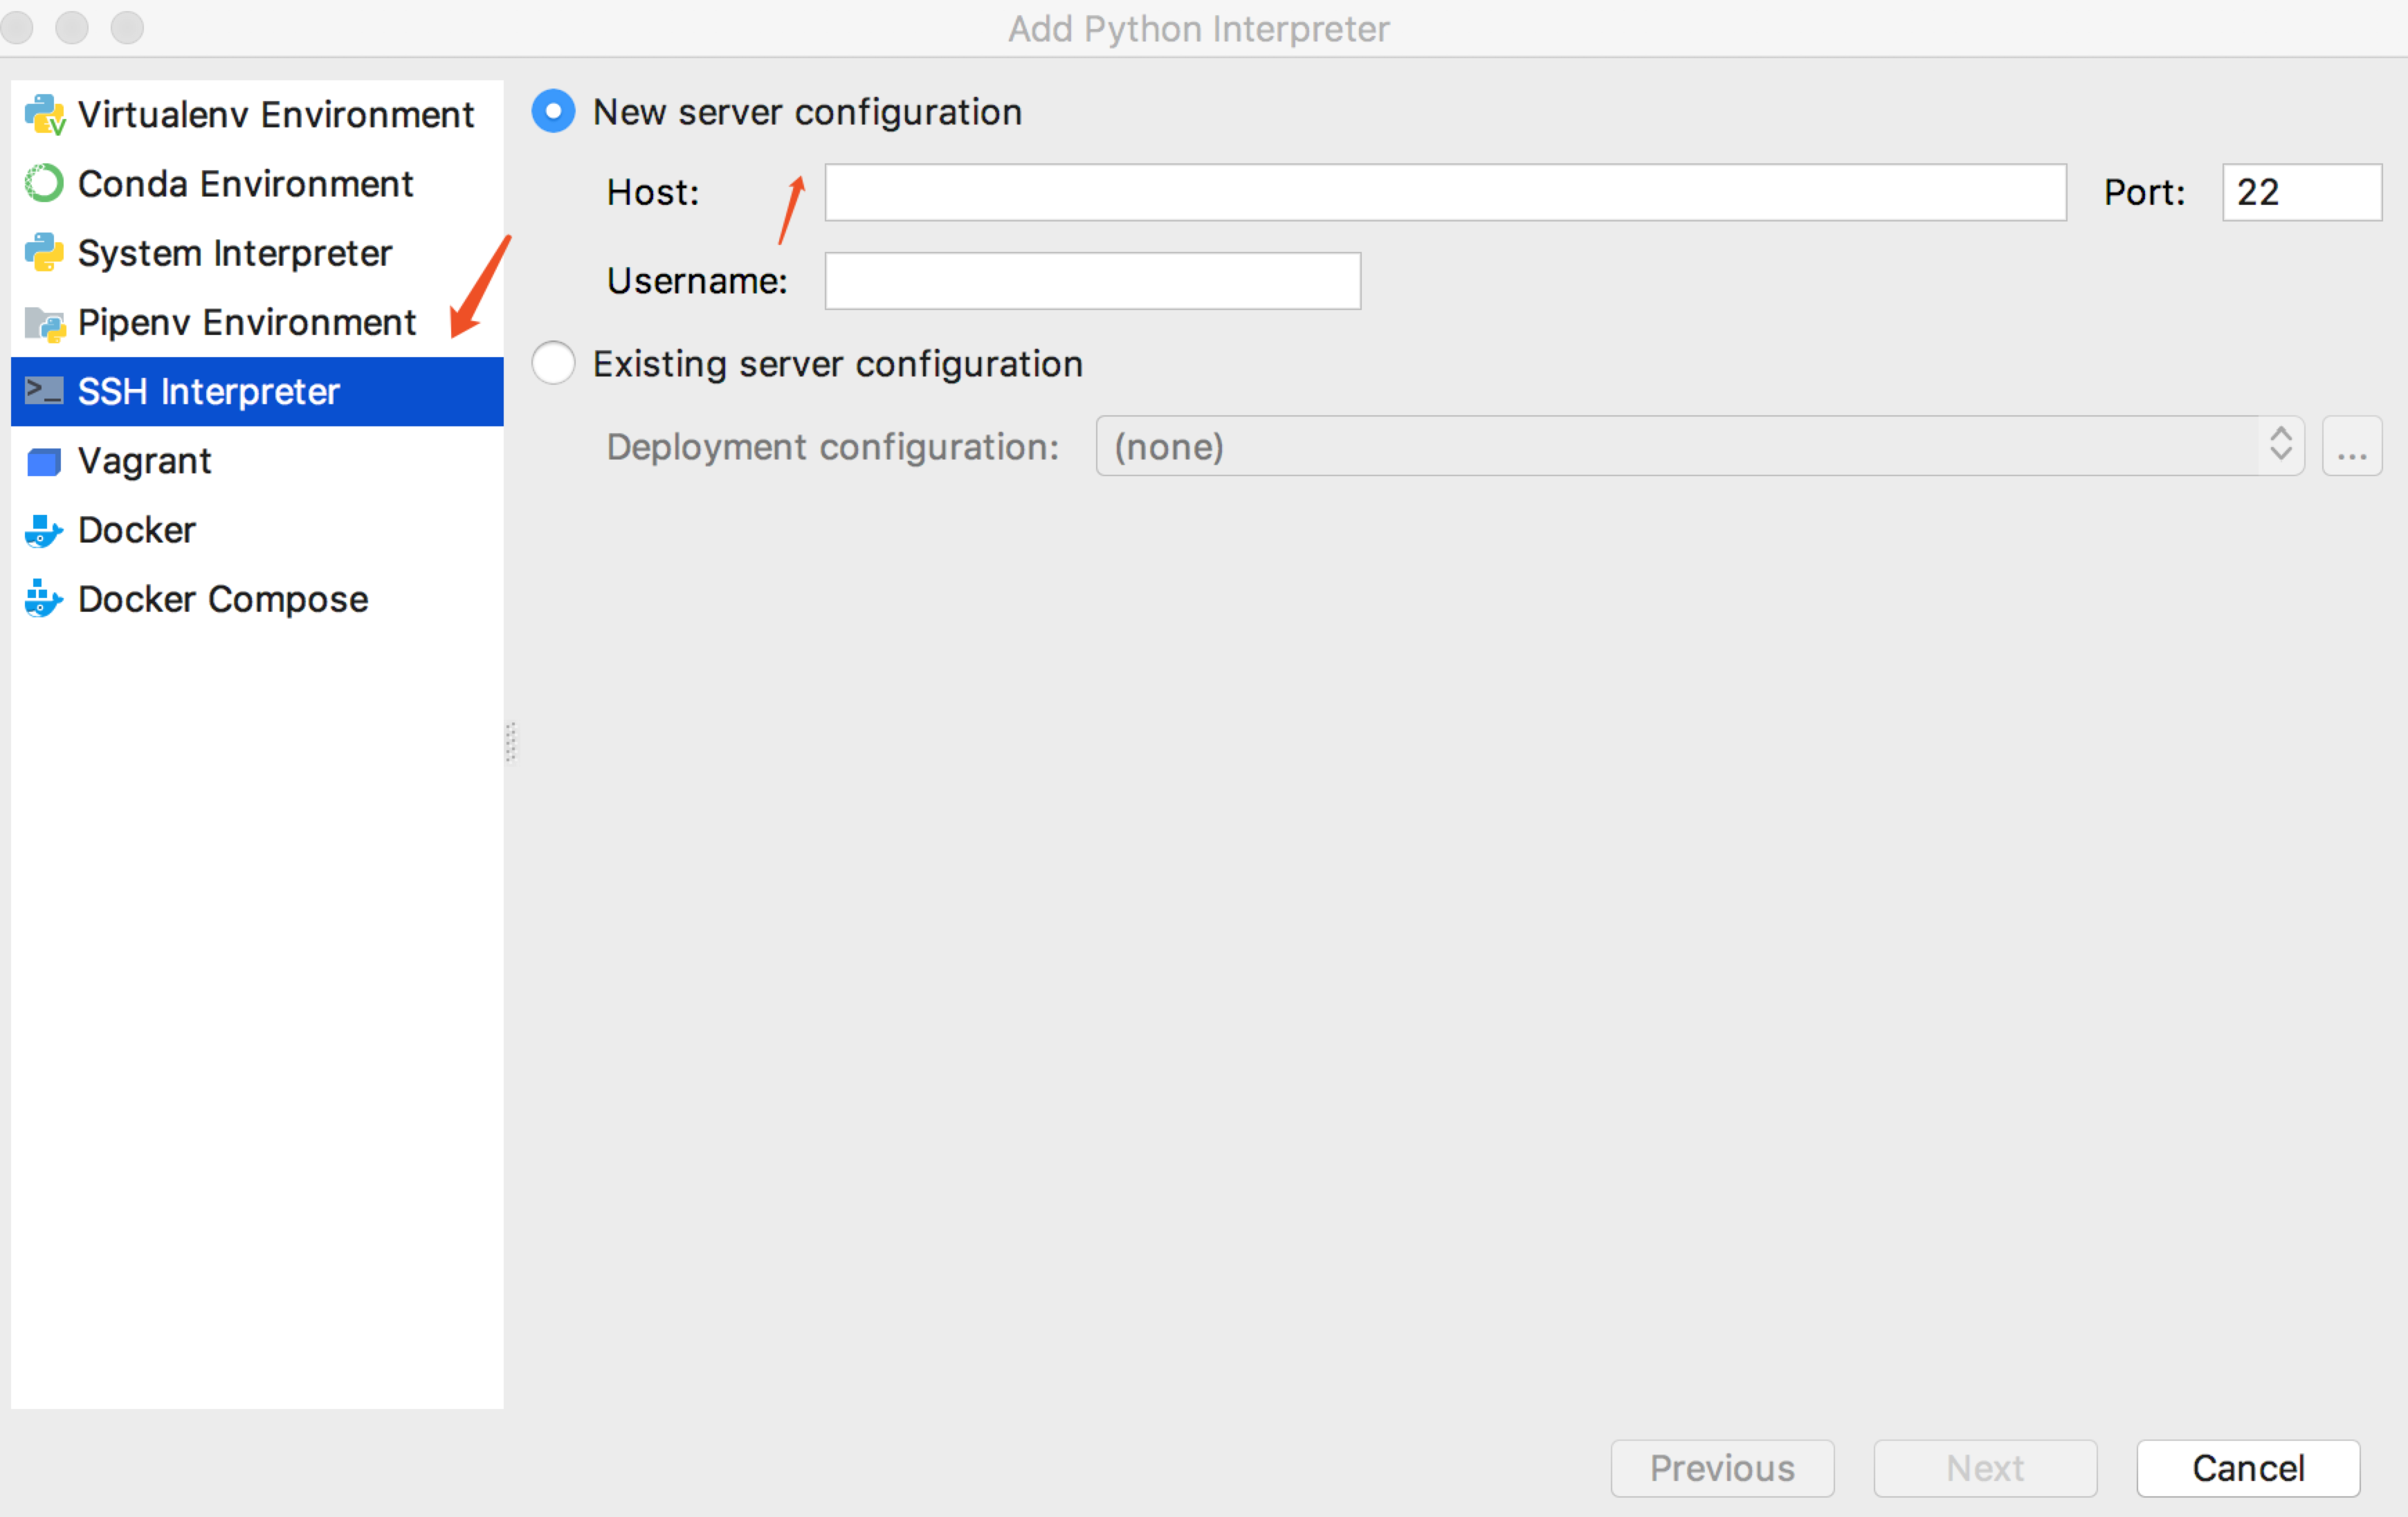Click the blue Vagrant icon
The height and width of the screenshot is (1517, 2408).
point(44,461)
